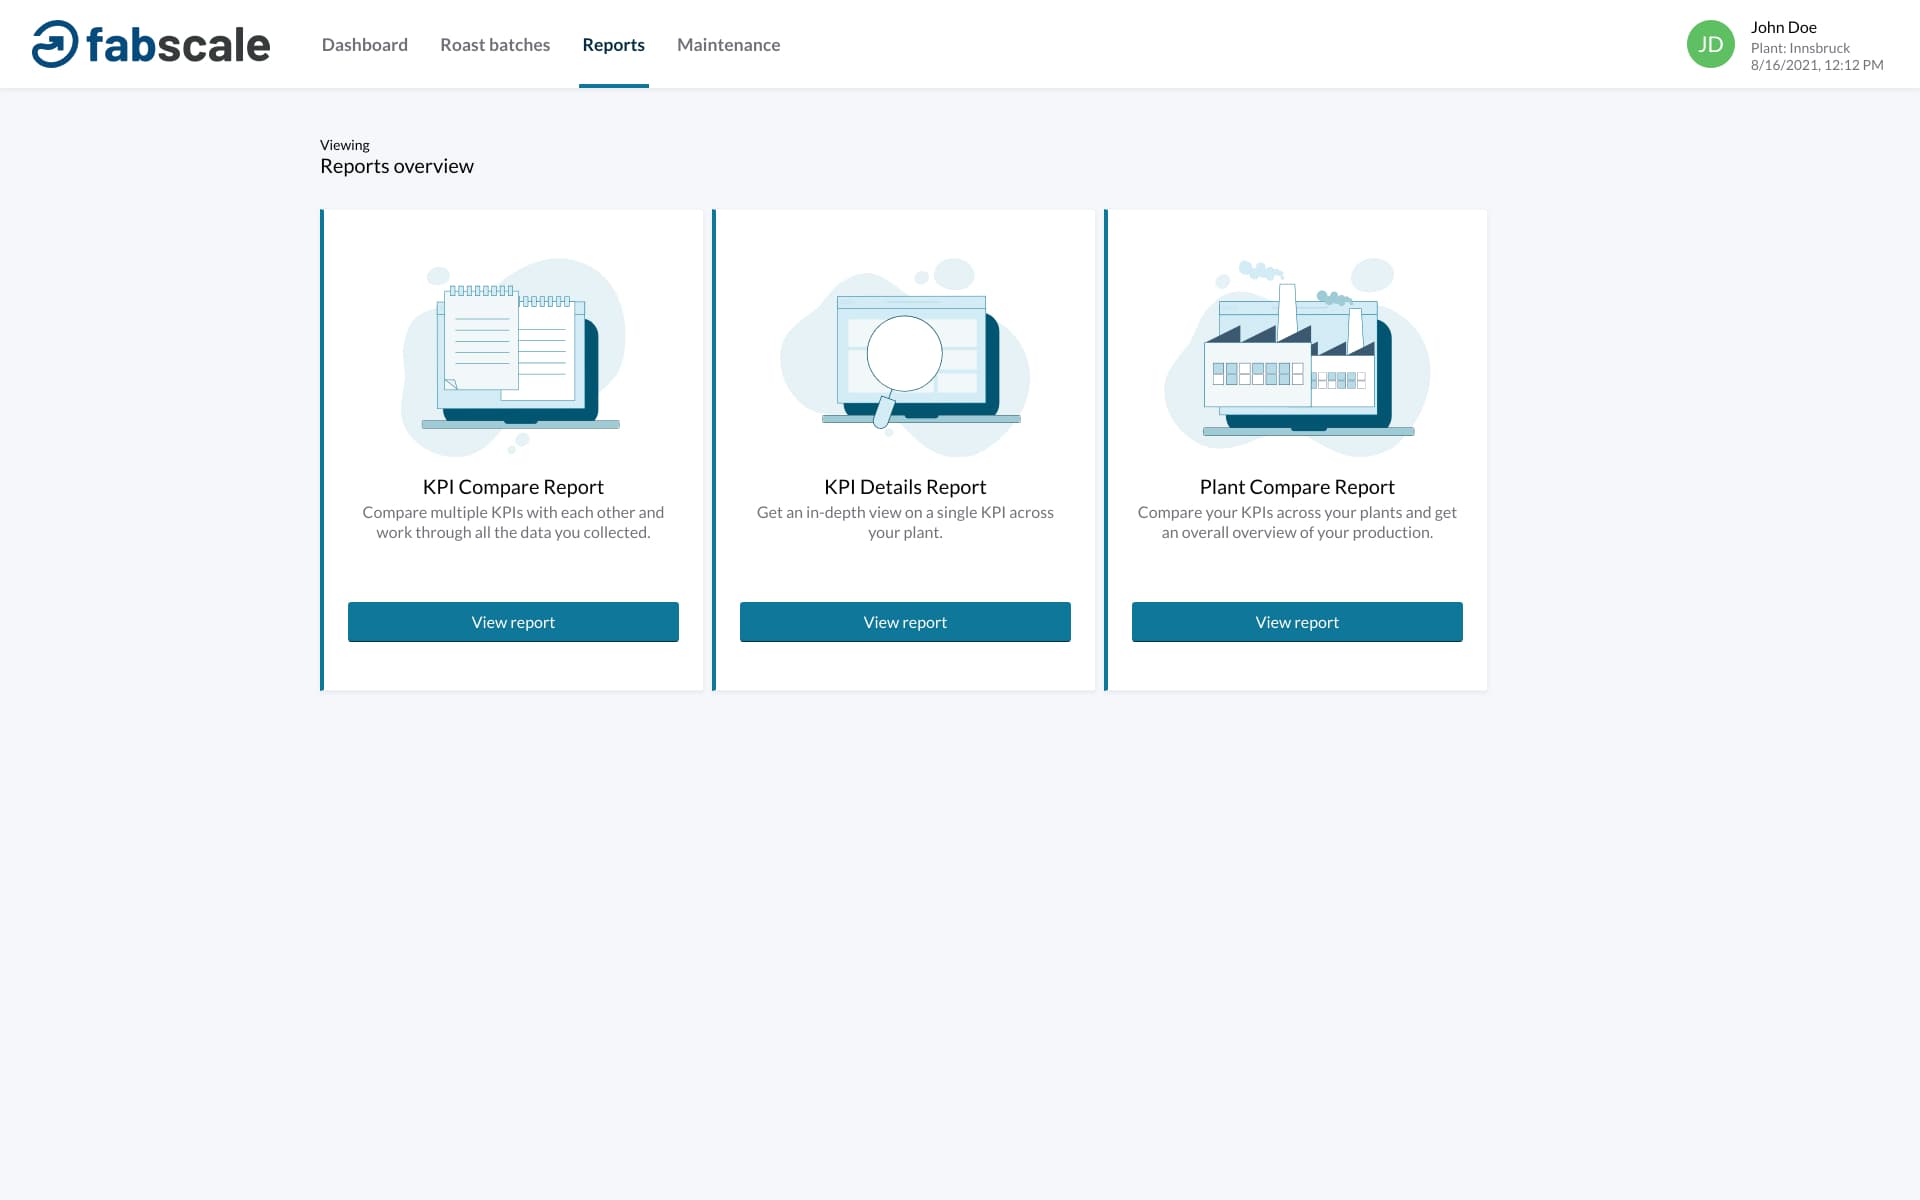Click the Plant Compare Report title
Image resolution: width=1920 pixels, height=1200 pixels.
(1297, 487)
